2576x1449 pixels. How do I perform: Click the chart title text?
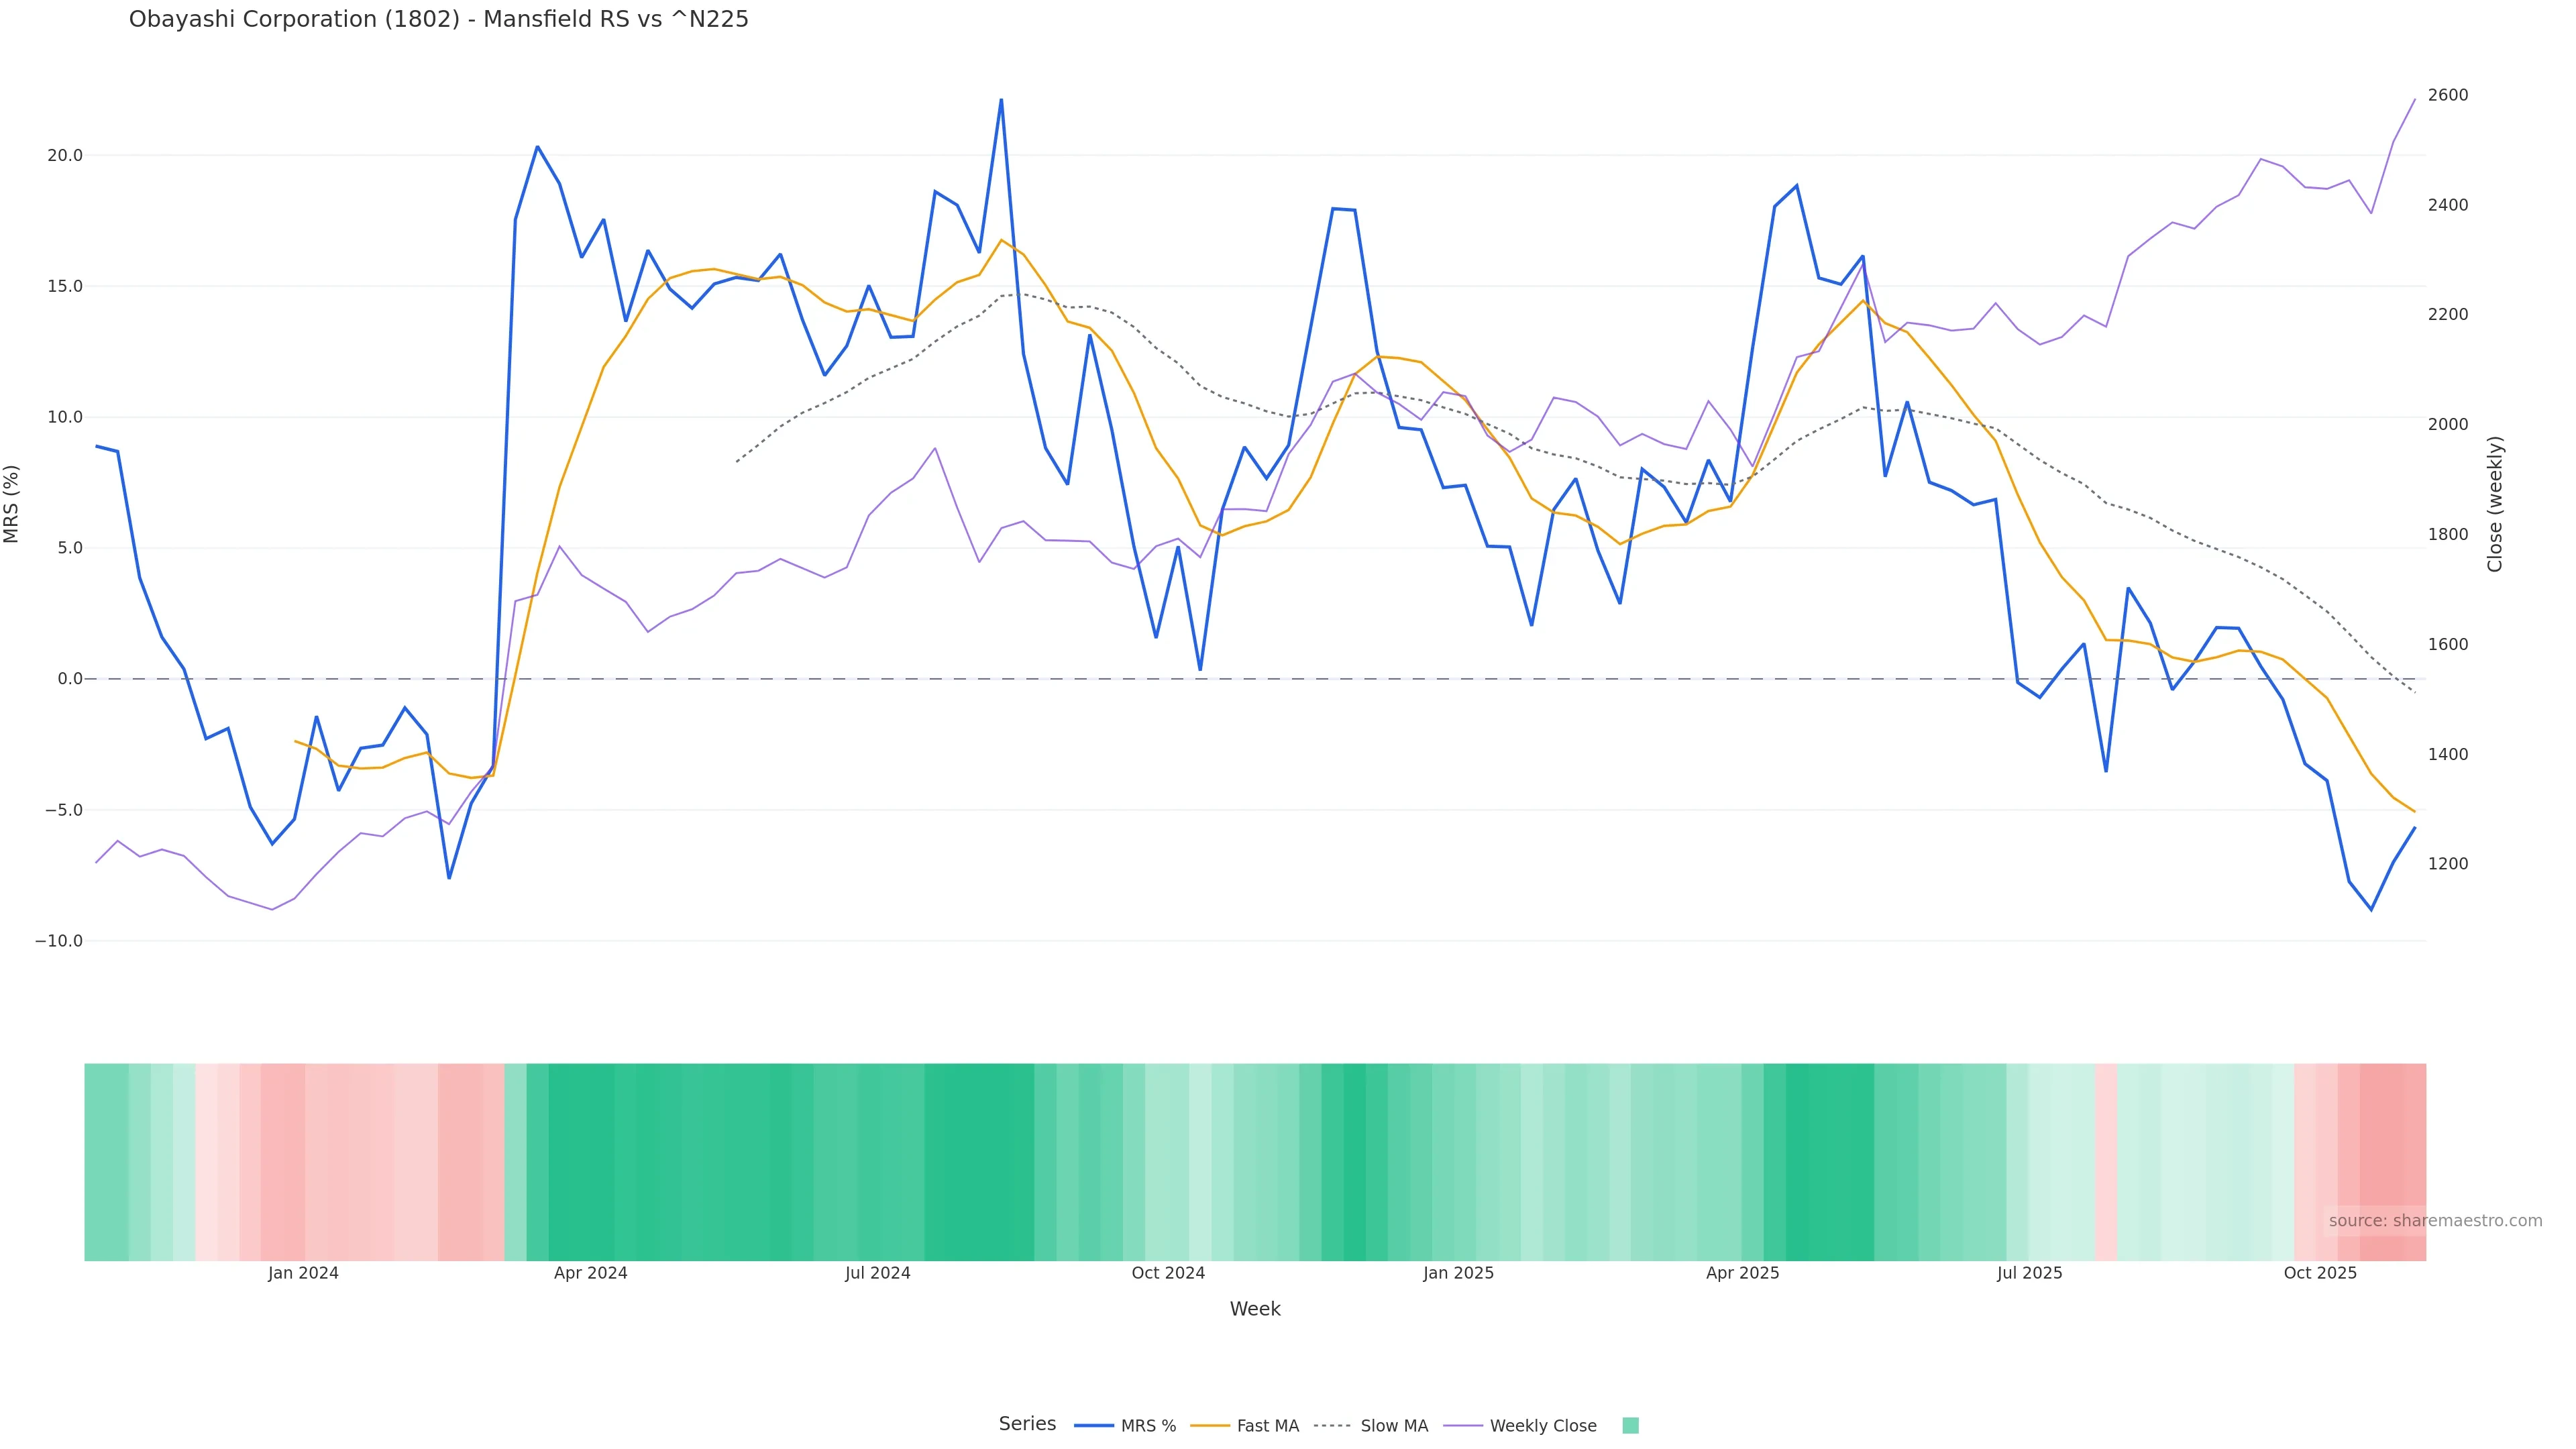pyautogui.click(x=438, y=19)
